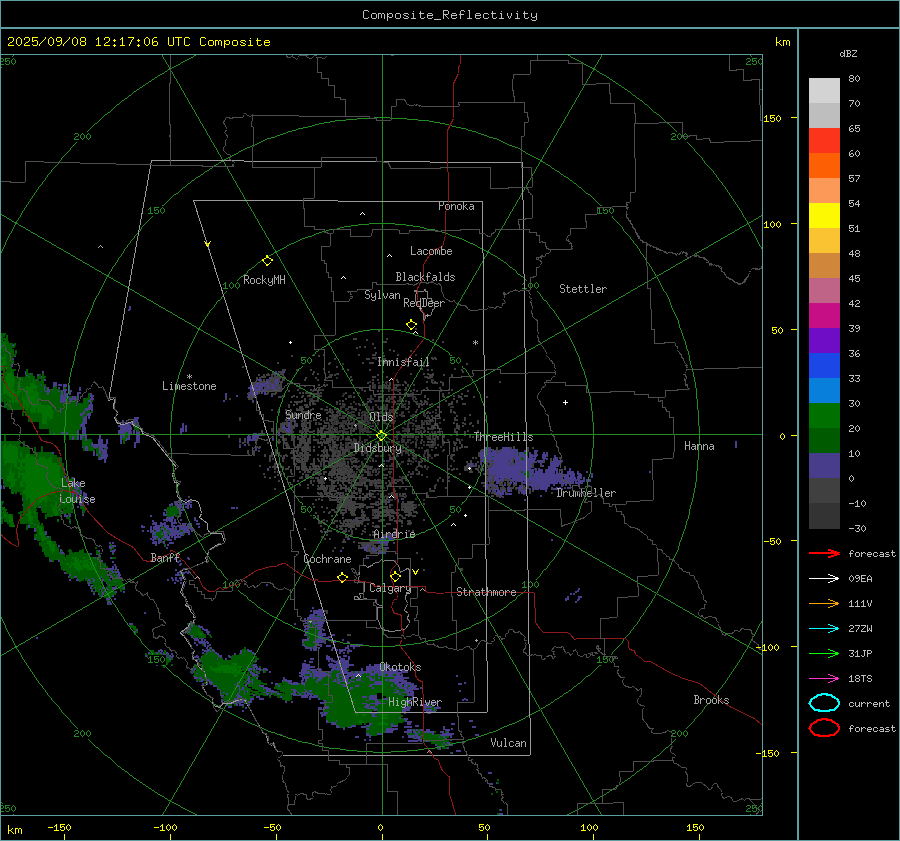Click the yellow diamond marker below RedDeer
Screen dimensions: 900x841
point(412,325)
